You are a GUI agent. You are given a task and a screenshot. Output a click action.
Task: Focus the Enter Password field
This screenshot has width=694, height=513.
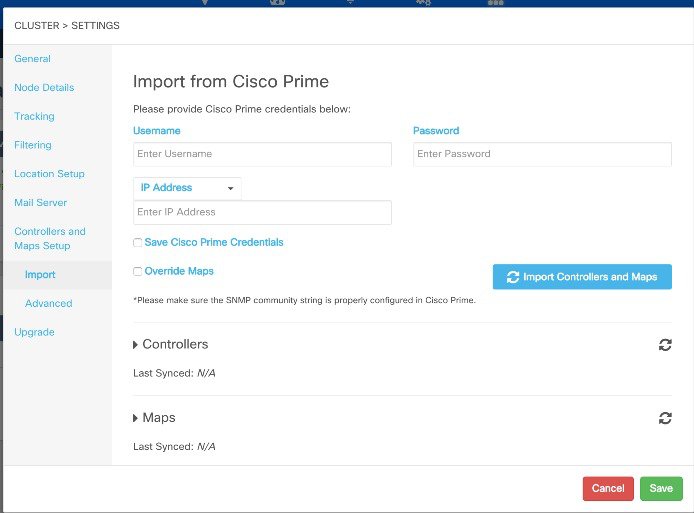pos(542,154)
